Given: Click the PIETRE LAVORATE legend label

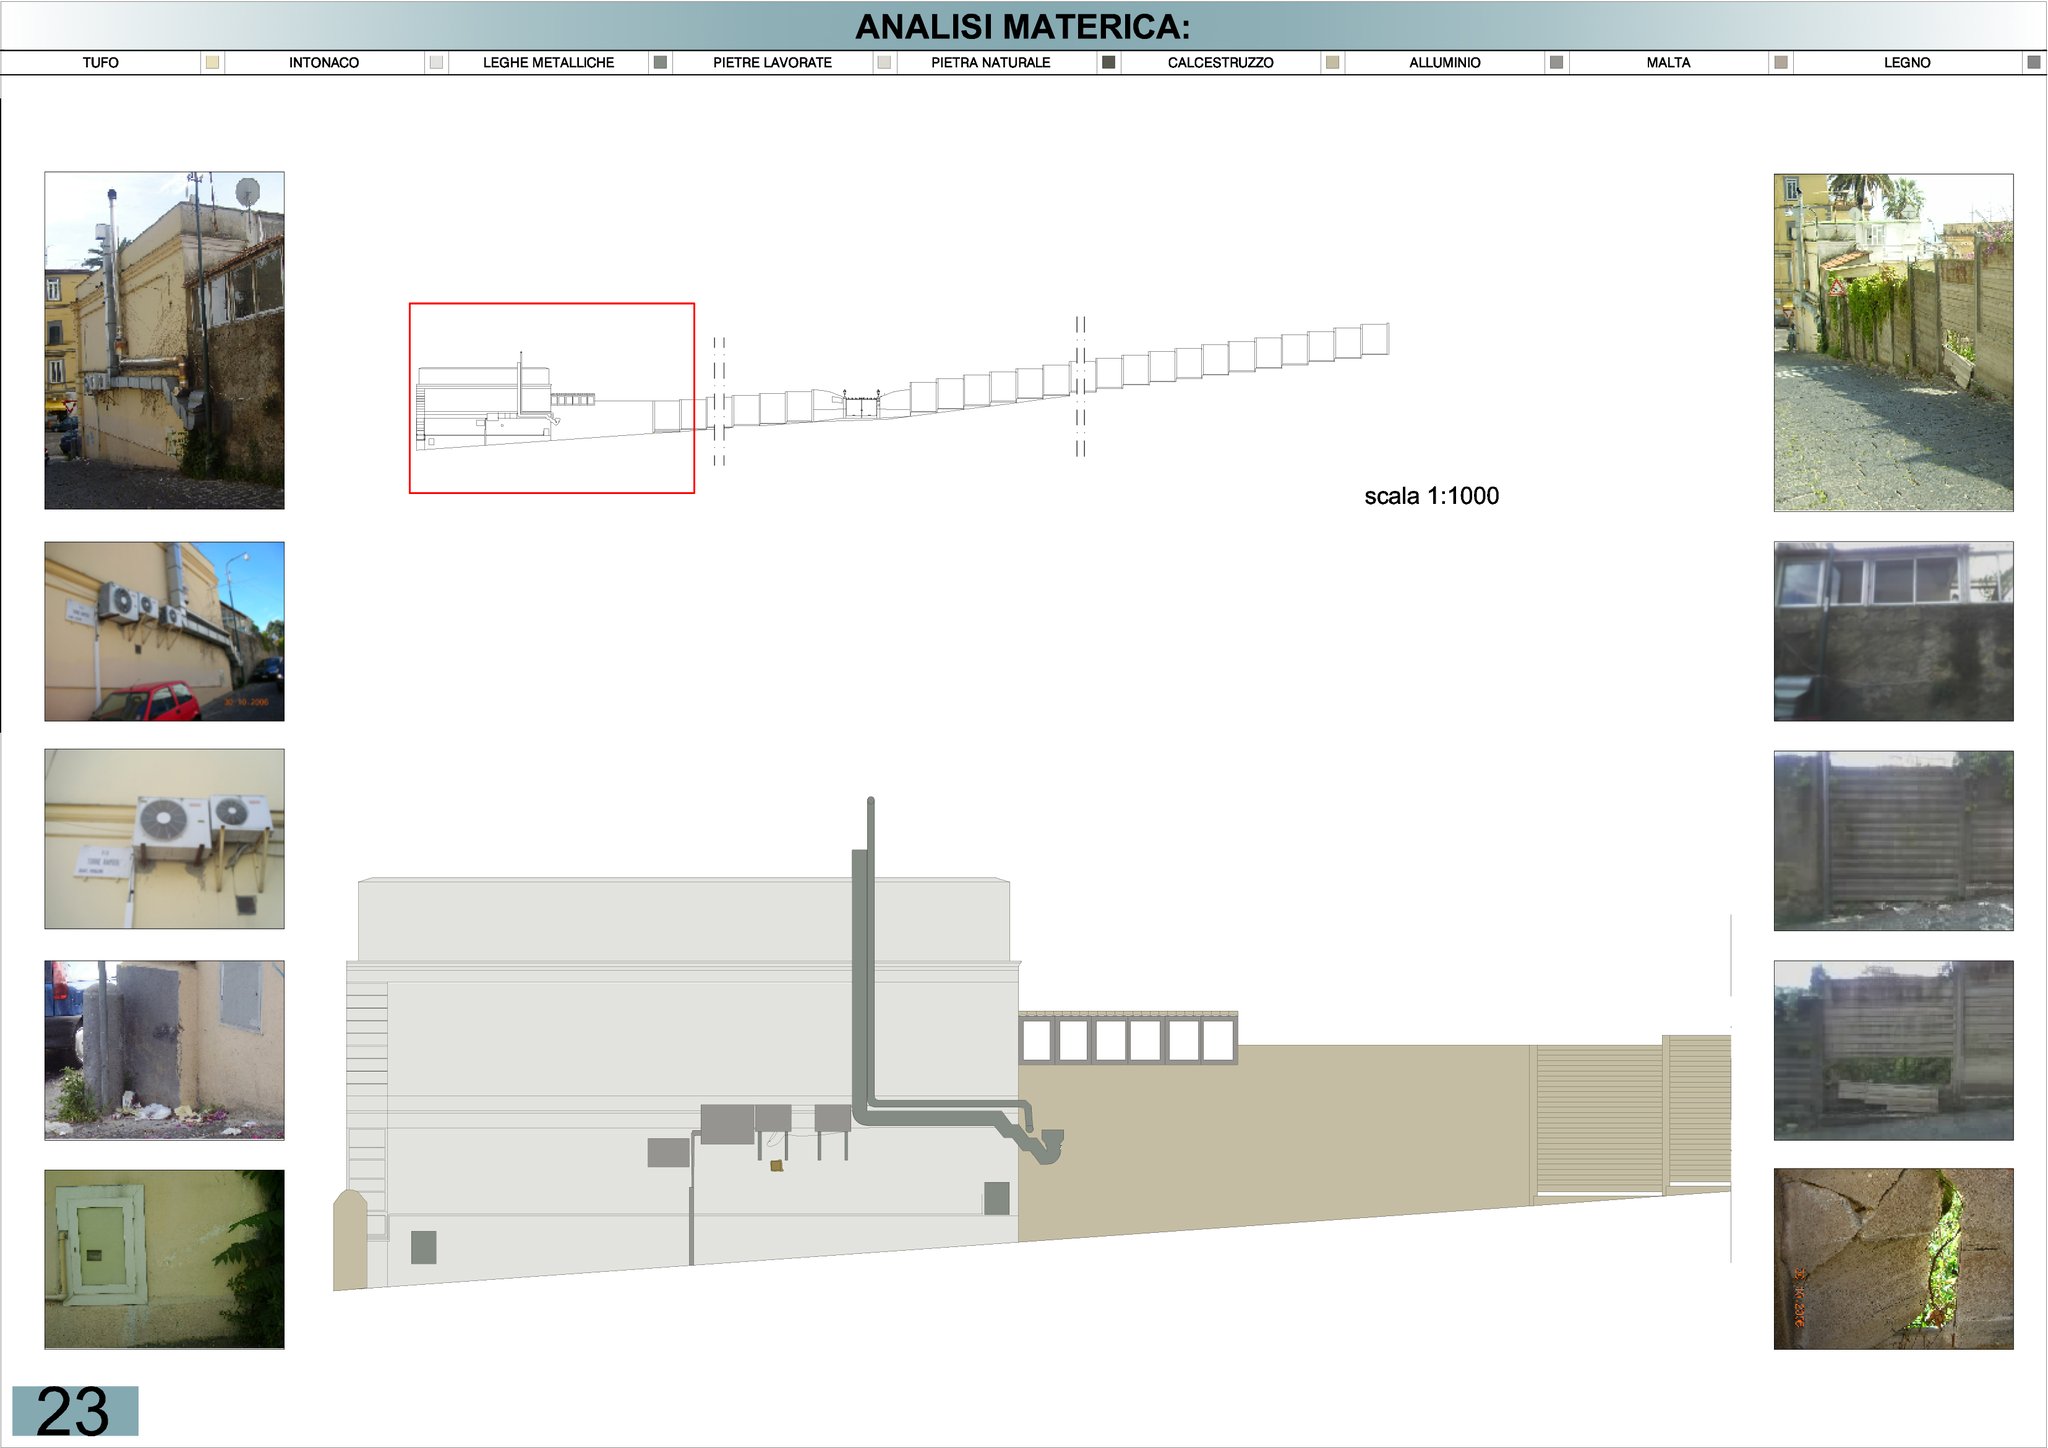Looking at the screenshot, I should [772, 62].
